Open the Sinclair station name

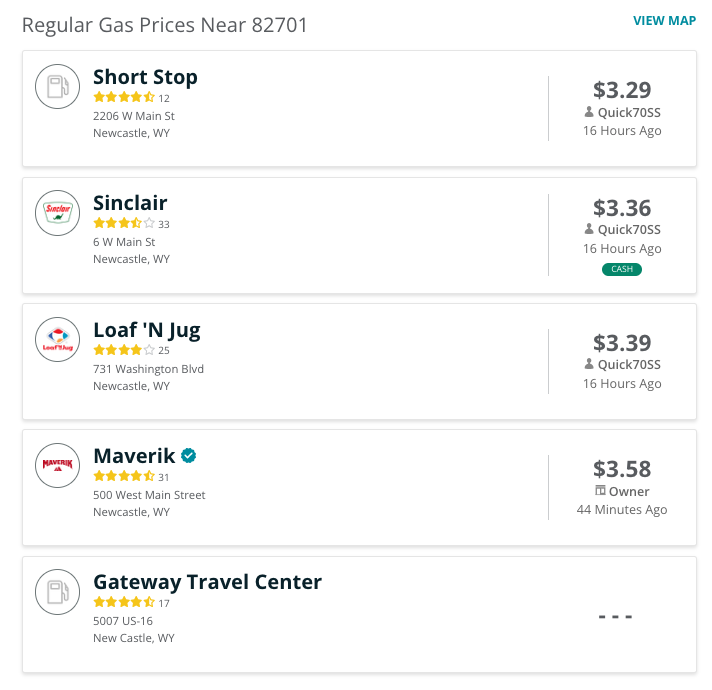(x=130, y=203)
